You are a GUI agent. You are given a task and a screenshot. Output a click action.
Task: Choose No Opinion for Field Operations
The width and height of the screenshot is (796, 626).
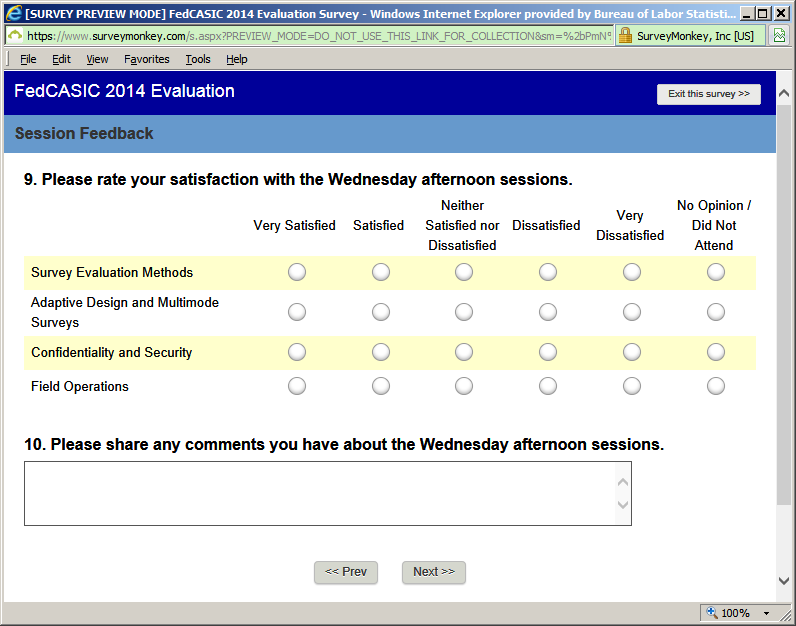point(716,386)
